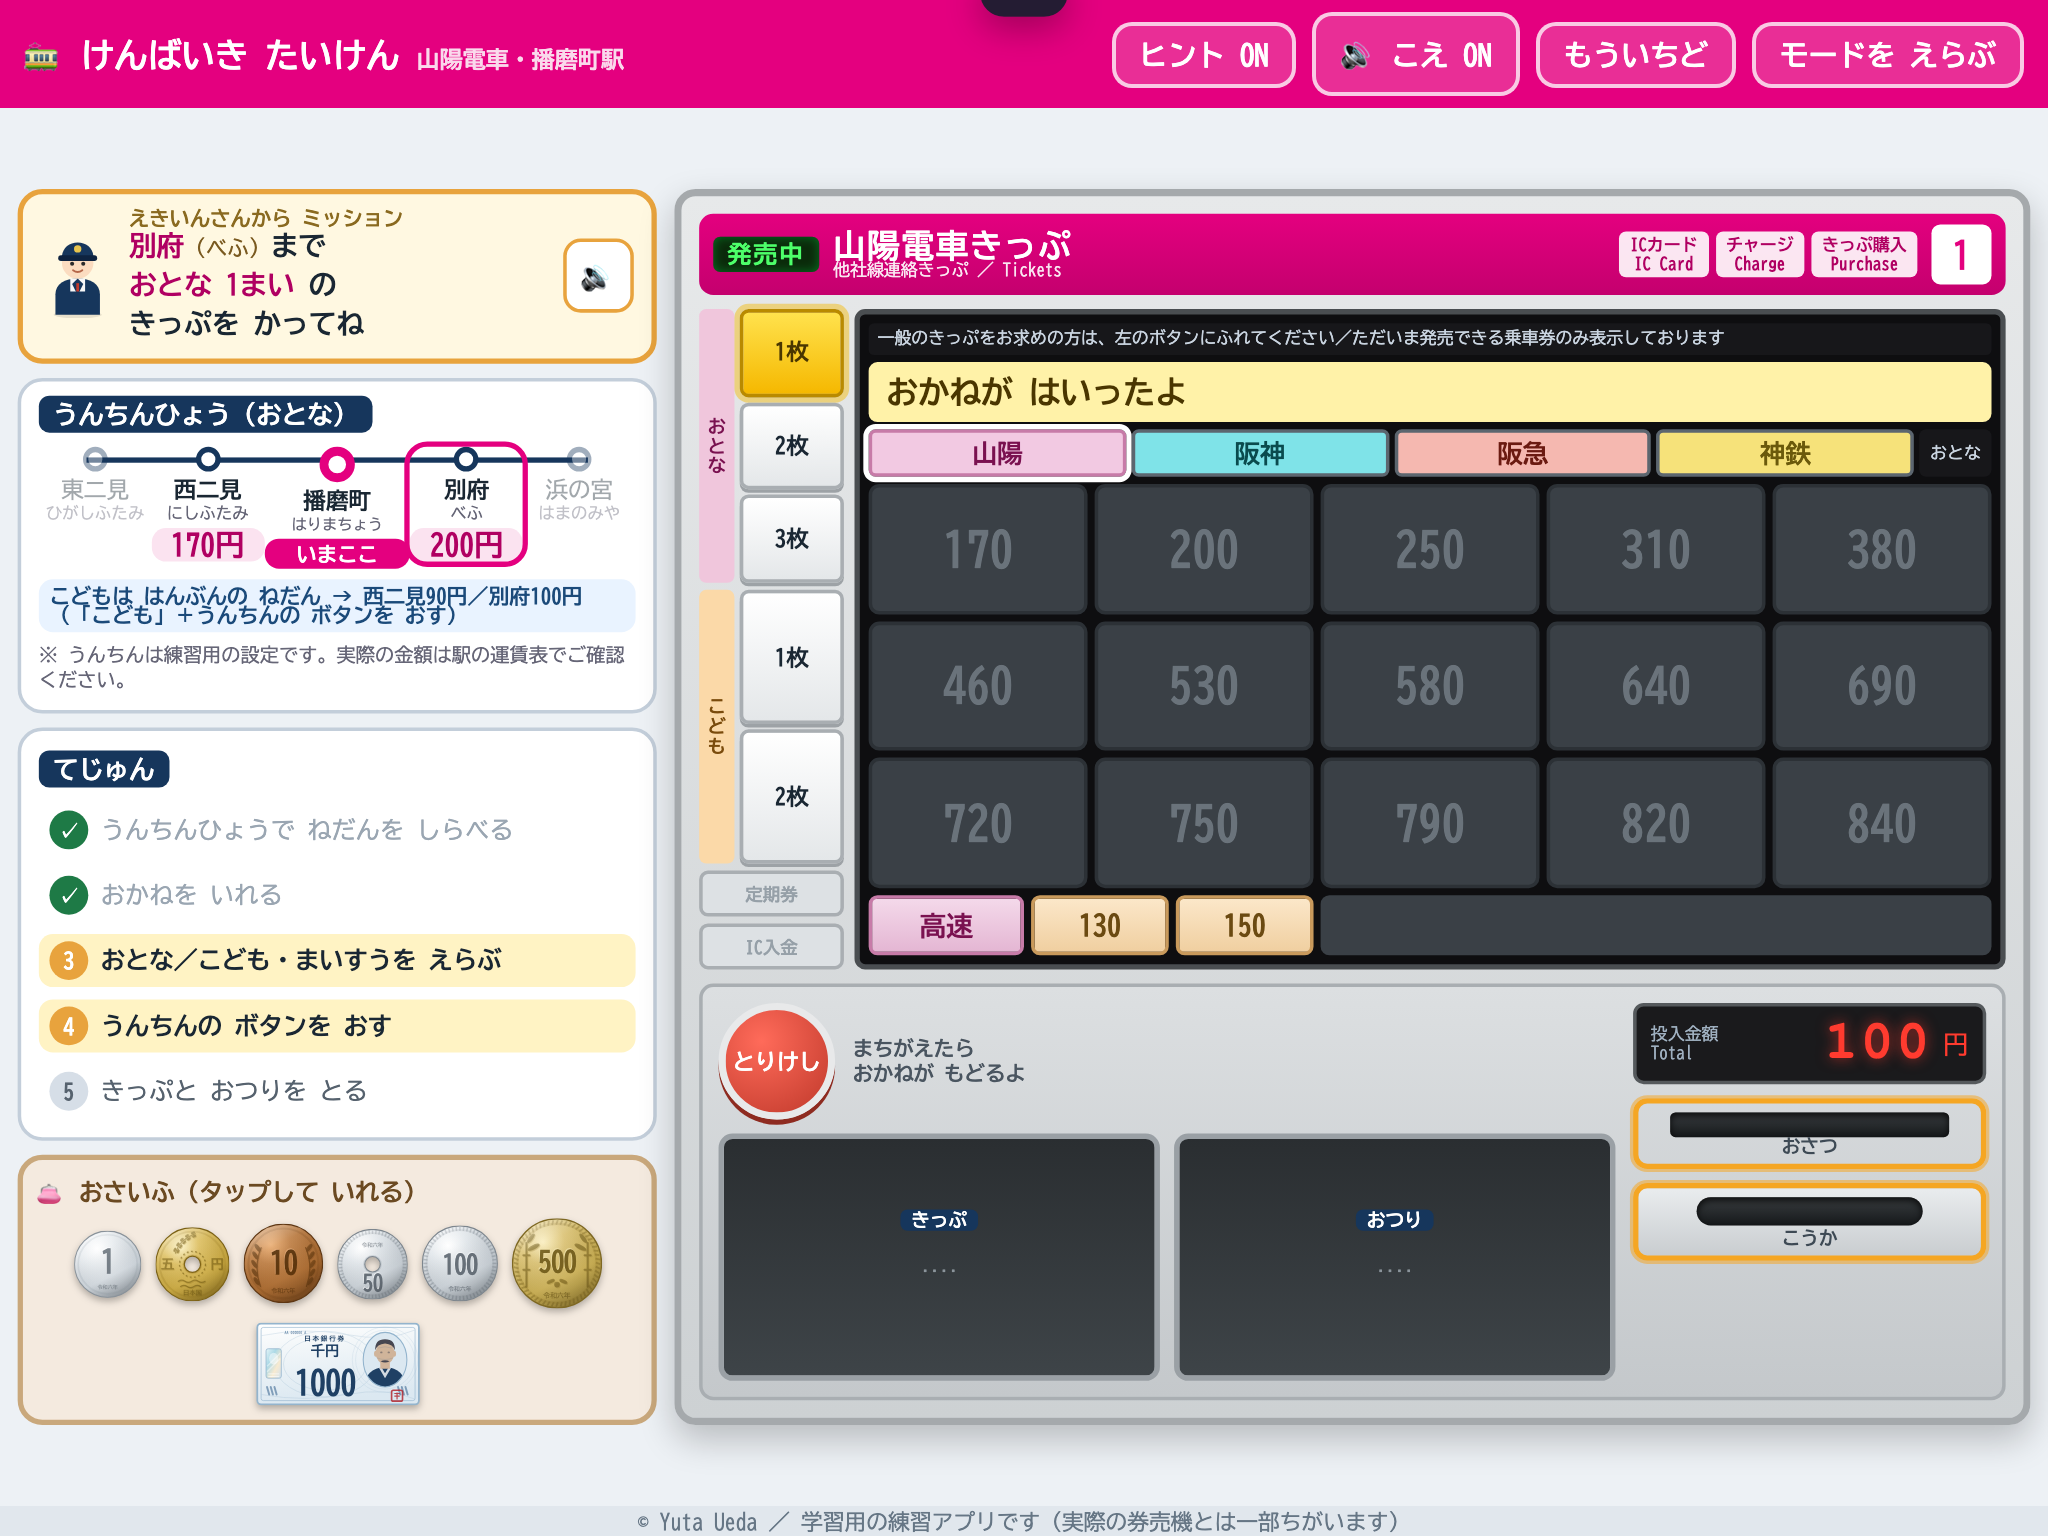Screen dimensions: 2048x1536
Task: Open the ICカード IC Card tab
Action: tap(1664, 254)
